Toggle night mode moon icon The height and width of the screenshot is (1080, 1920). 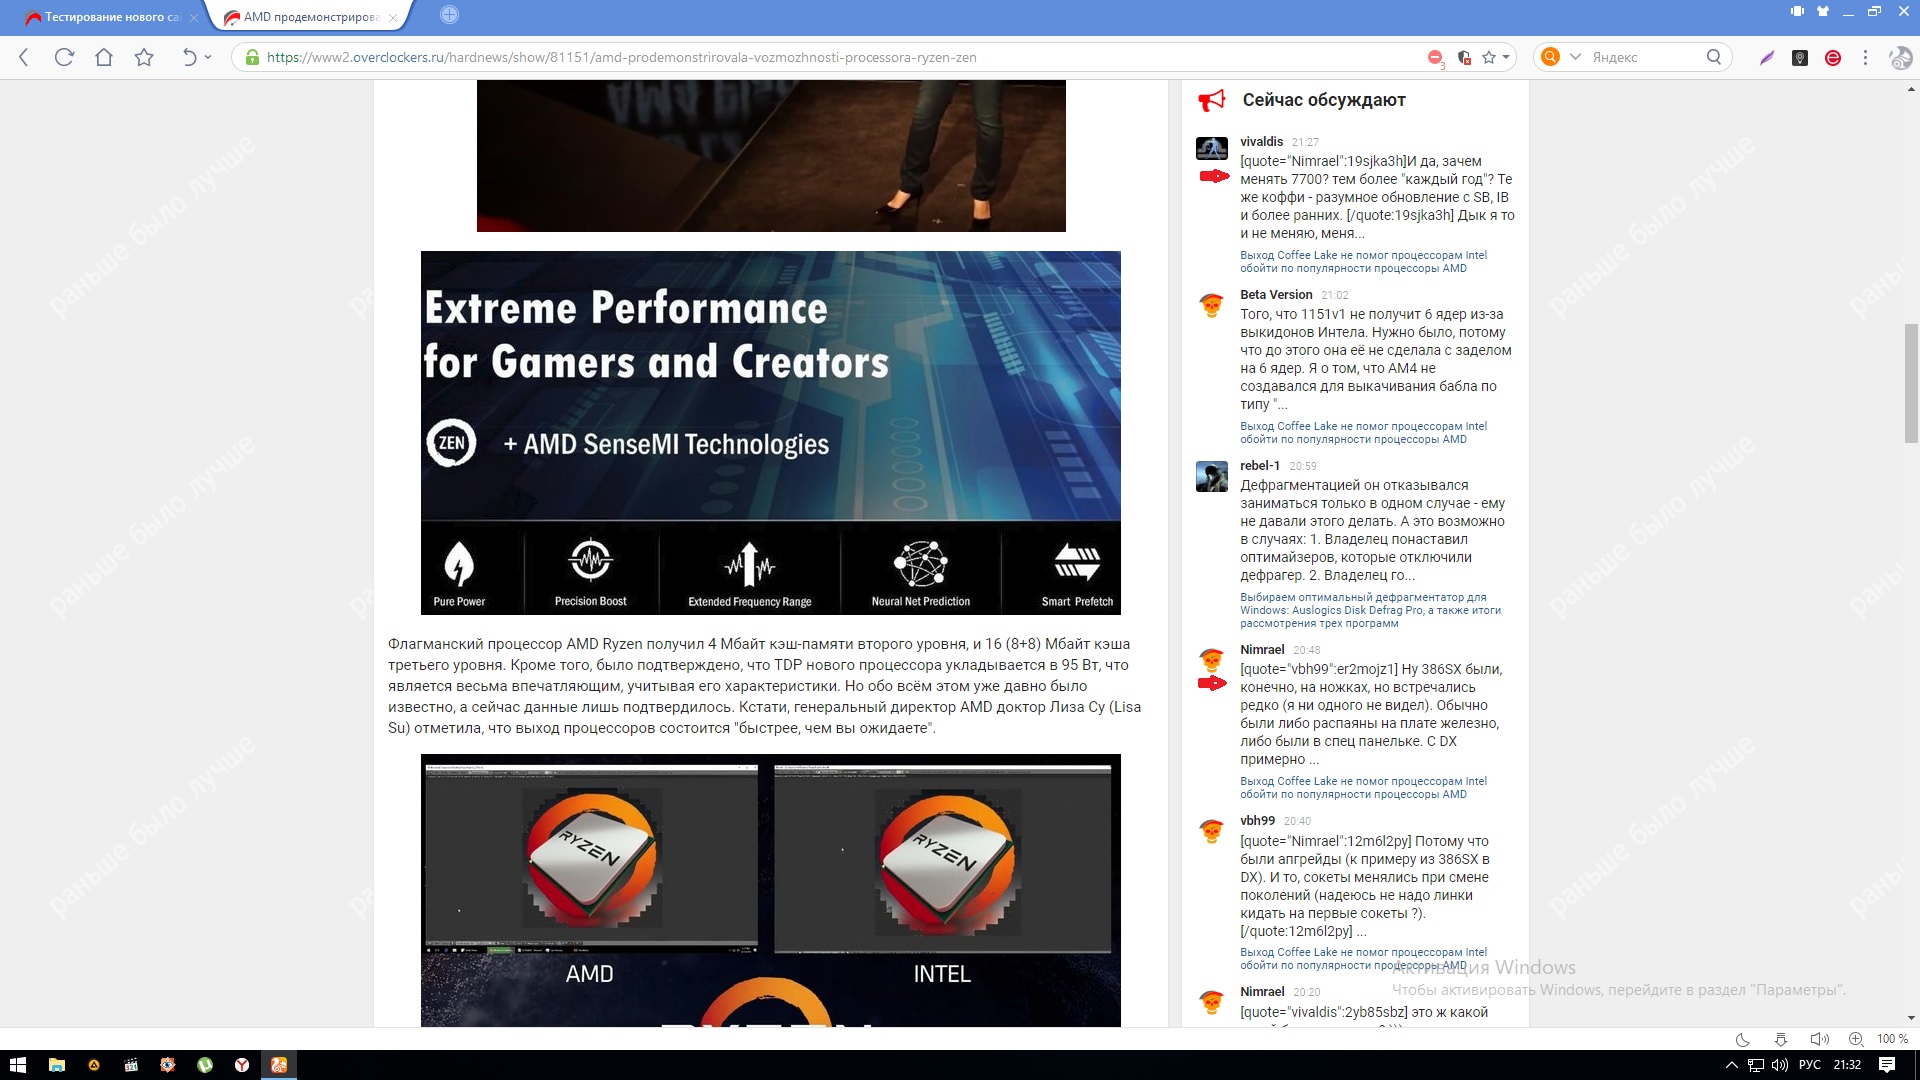point(1741,1039)
